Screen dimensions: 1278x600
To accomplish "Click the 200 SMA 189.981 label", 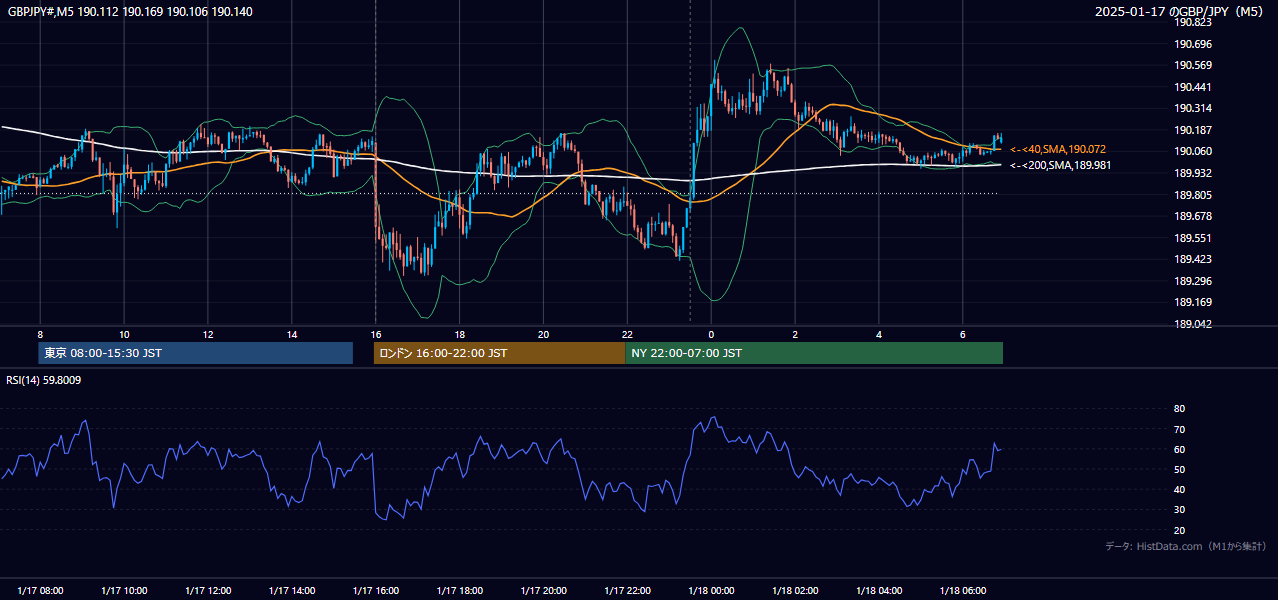I will (1060, 165).
